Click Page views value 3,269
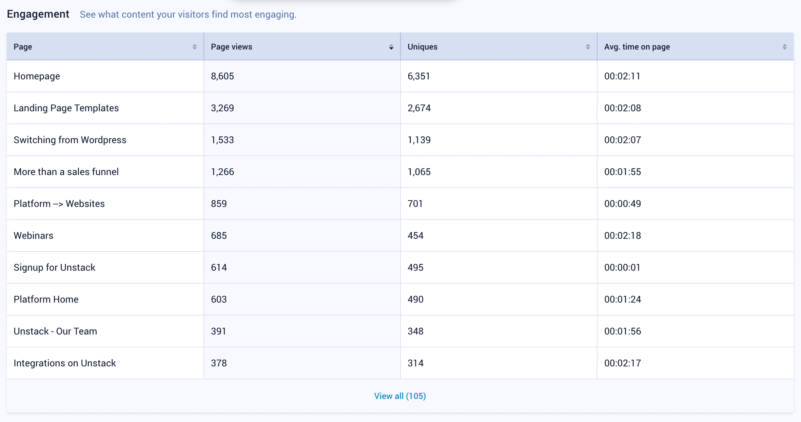This screenshot has height=422, width=801. coord(222,108)
